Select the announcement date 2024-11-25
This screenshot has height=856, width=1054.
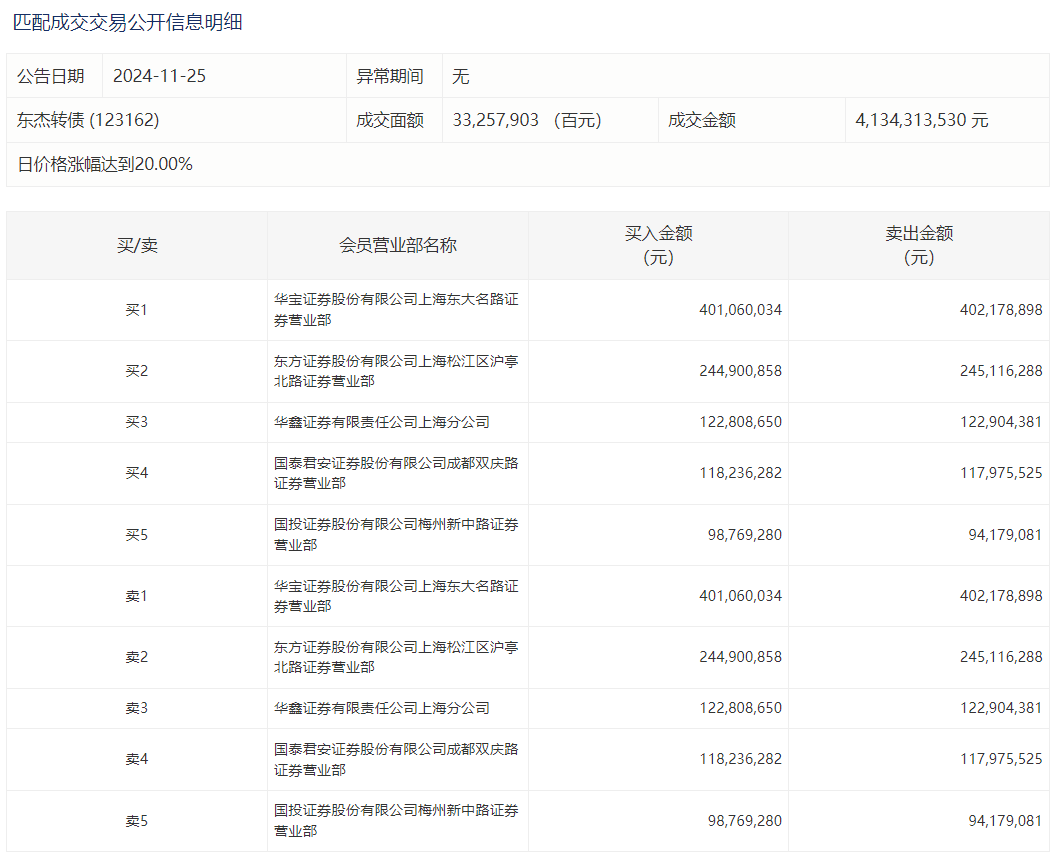[159, 76]
